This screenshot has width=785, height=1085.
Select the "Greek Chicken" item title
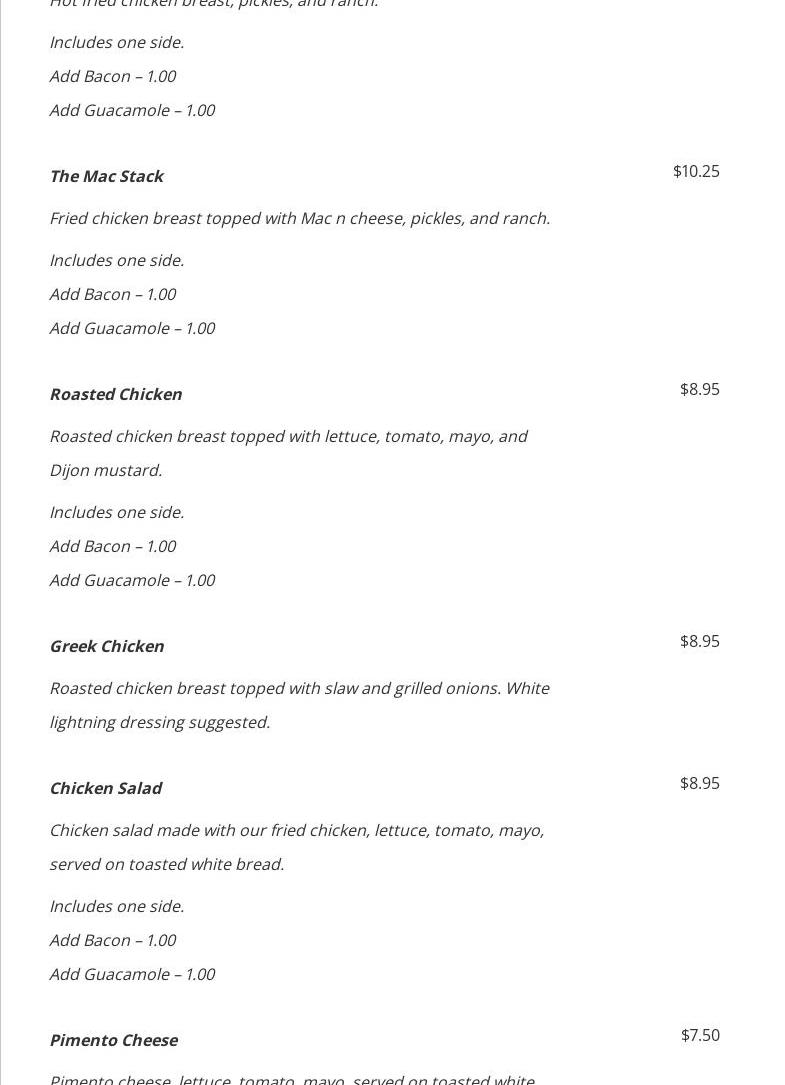(x=106, y=646)
